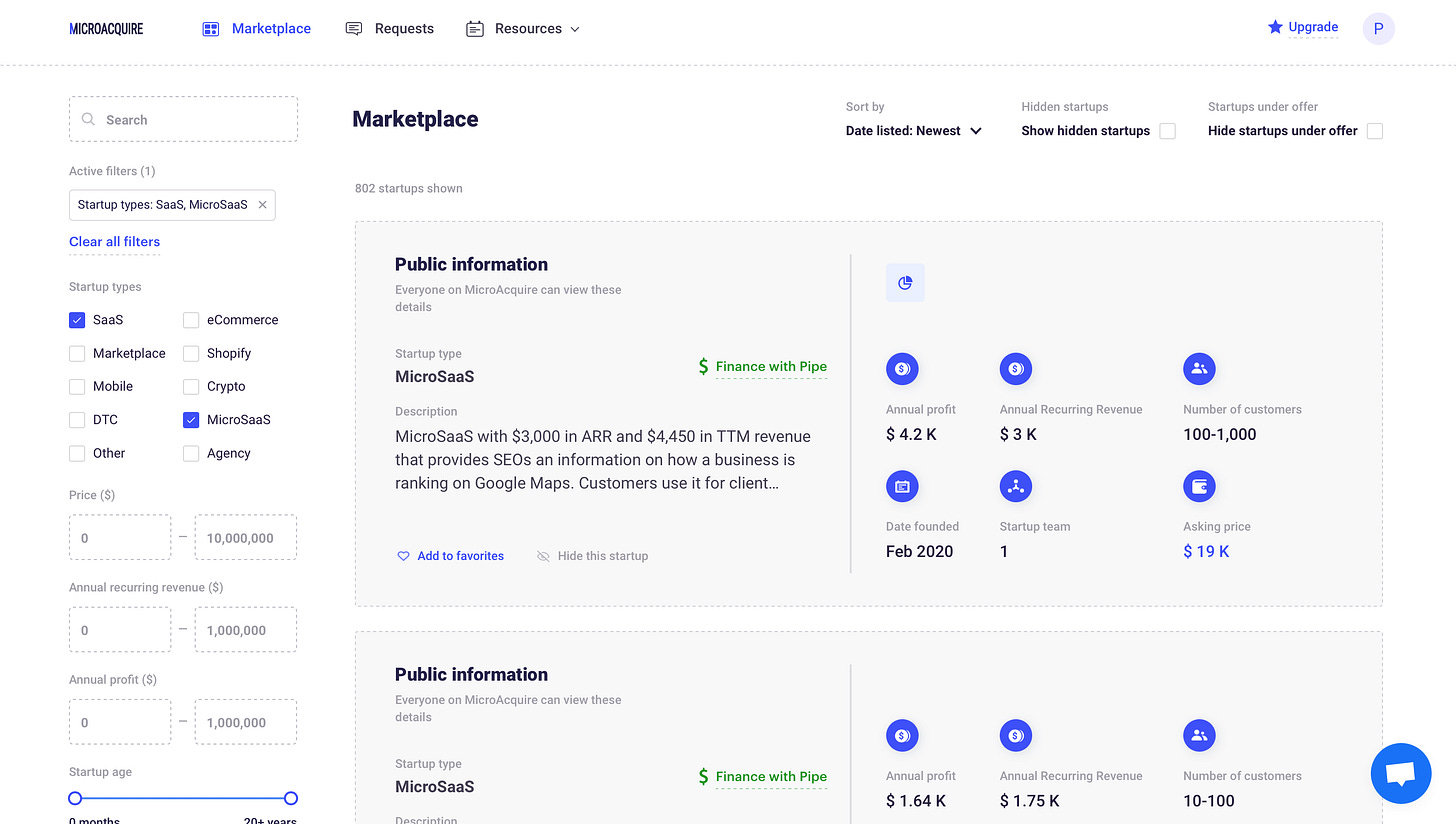
Task: Click Annual Recurring Revenue icon of first listing
Action: pyautogui.click(x=1016, y=369)
